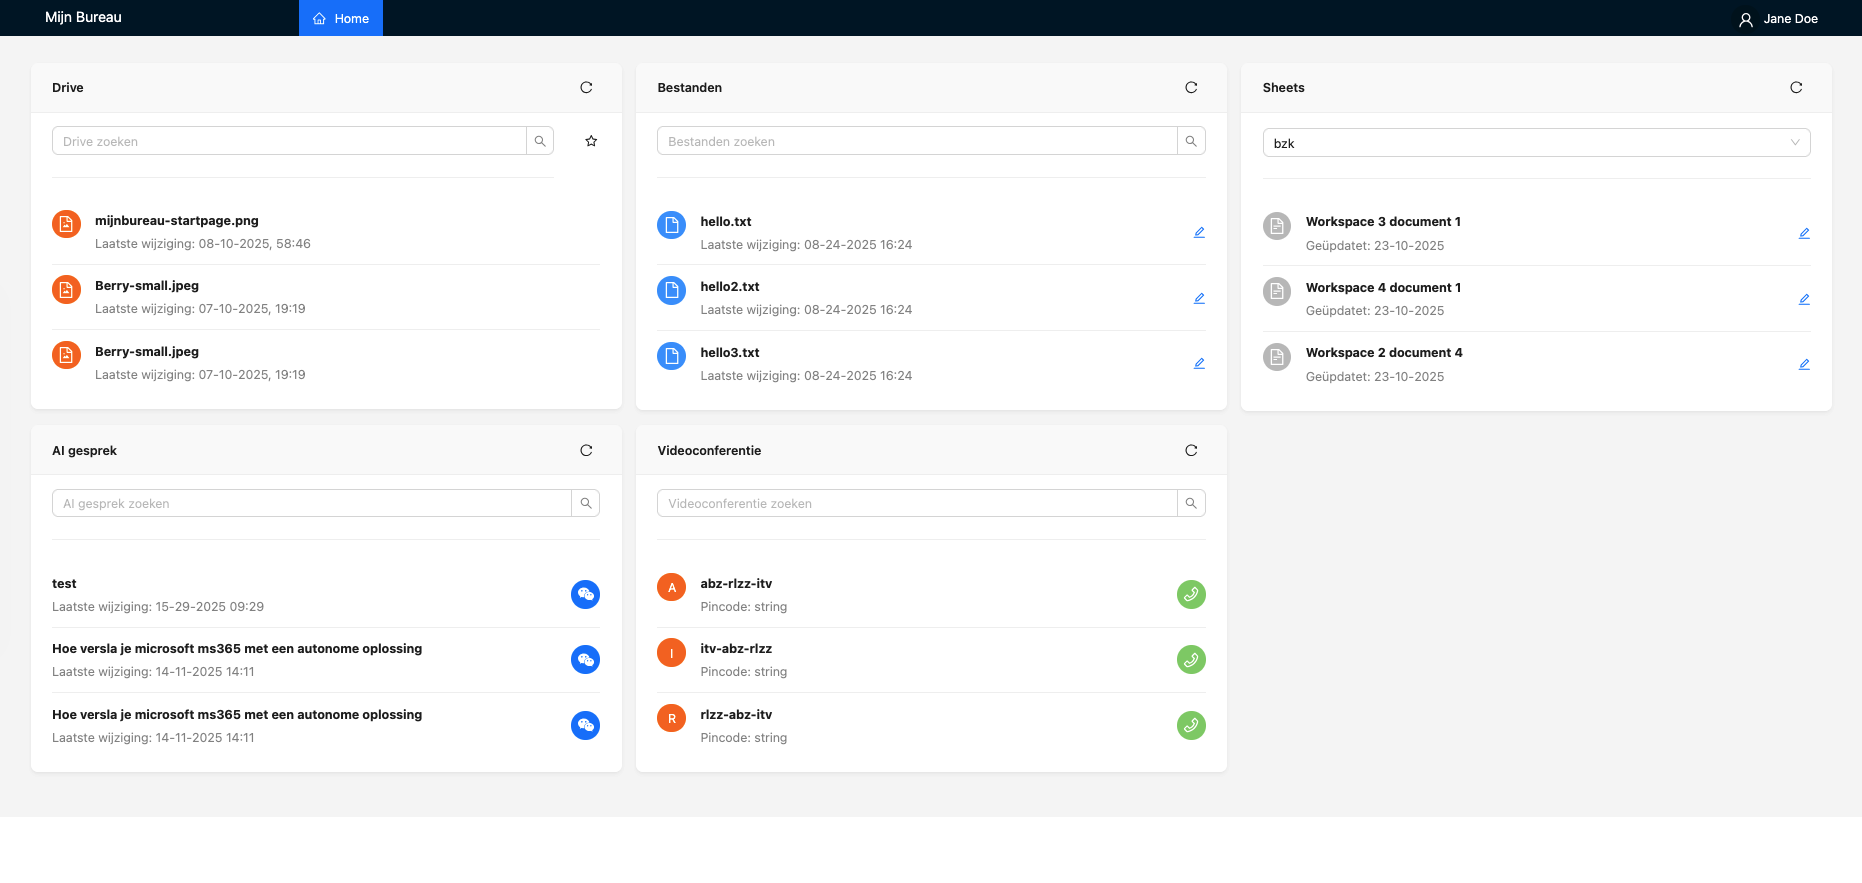Open Jane Doe user menu
Screen dimensions: 1862x883
[1778, 19]
